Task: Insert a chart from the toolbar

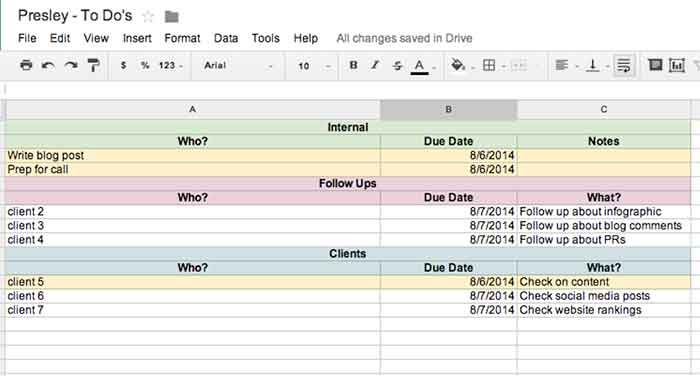Action: 677,65
